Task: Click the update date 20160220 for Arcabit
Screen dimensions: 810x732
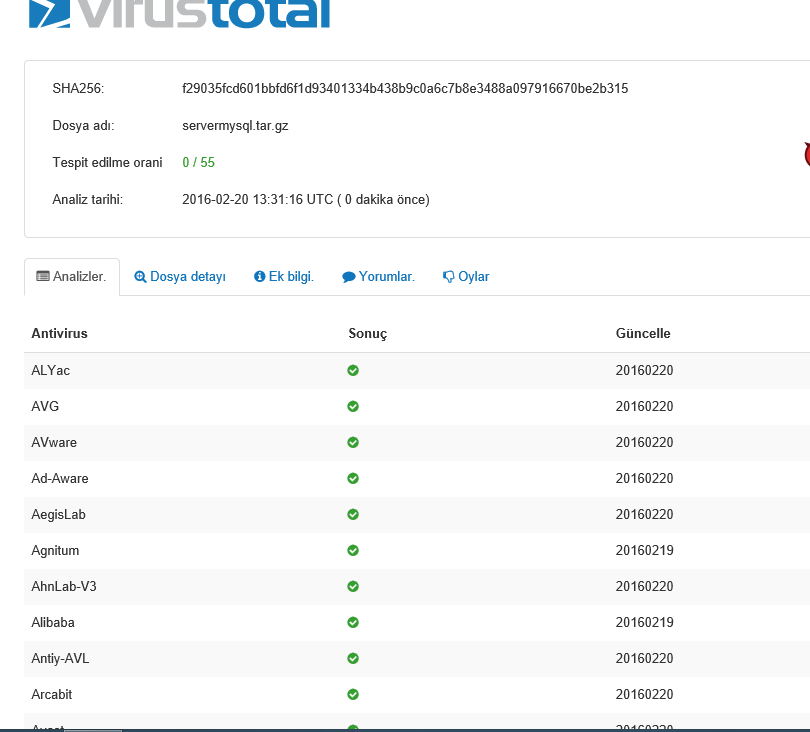Action: (x=644, y=694)
